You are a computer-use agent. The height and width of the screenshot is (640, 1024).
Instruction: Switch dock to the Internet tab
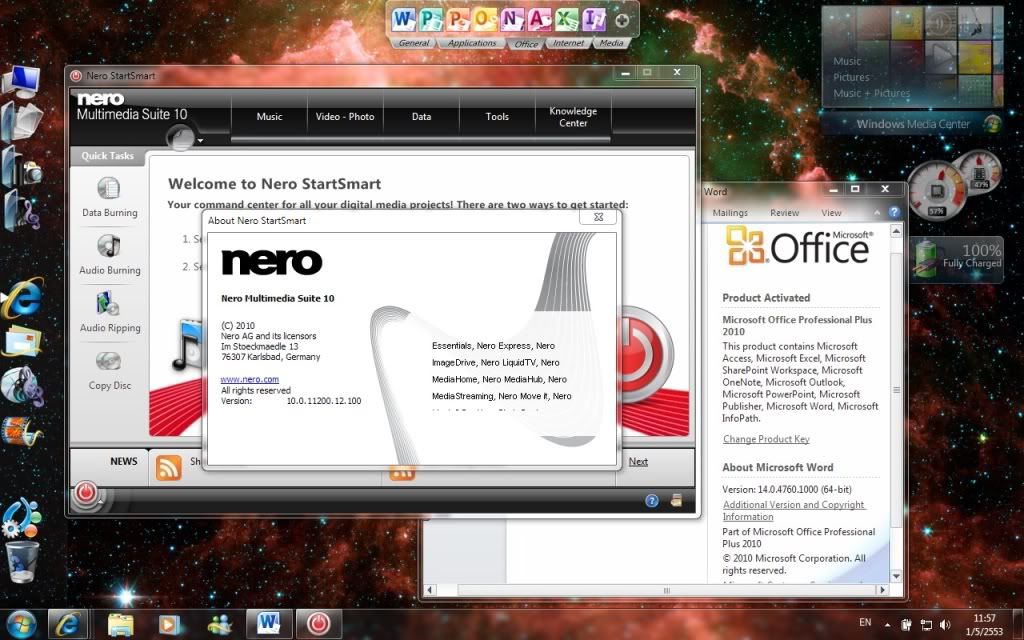click(x=568, y=43)
